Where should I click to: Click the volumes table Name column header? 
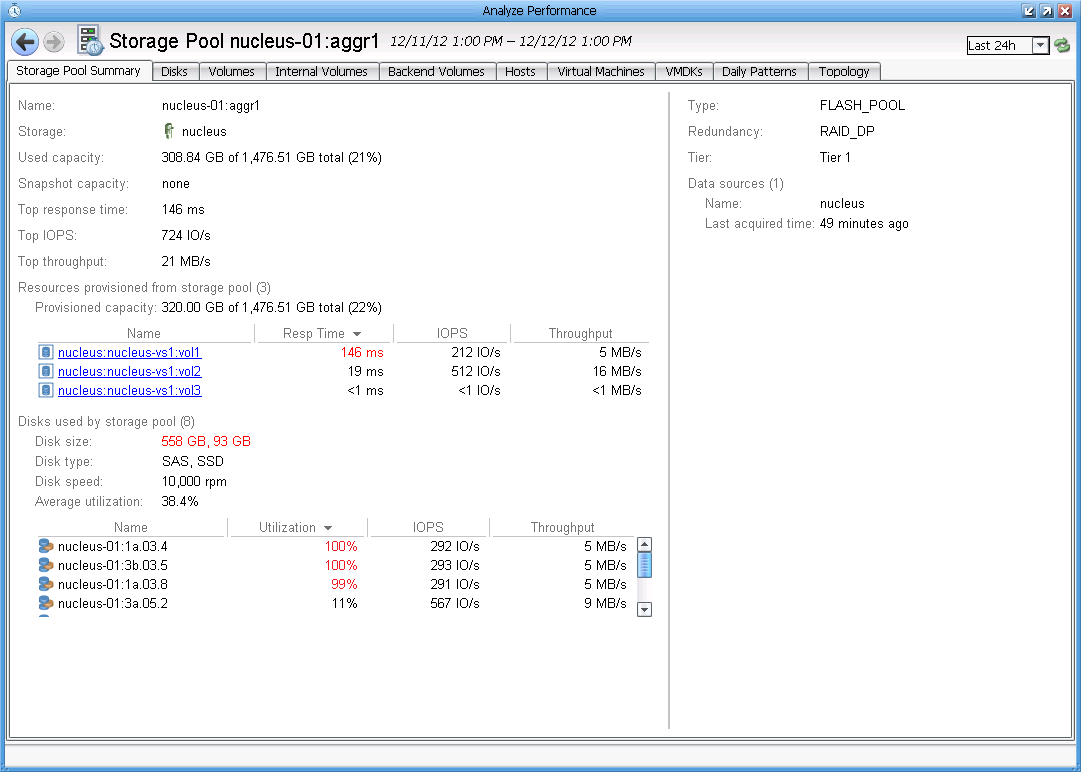coord(144,334)
